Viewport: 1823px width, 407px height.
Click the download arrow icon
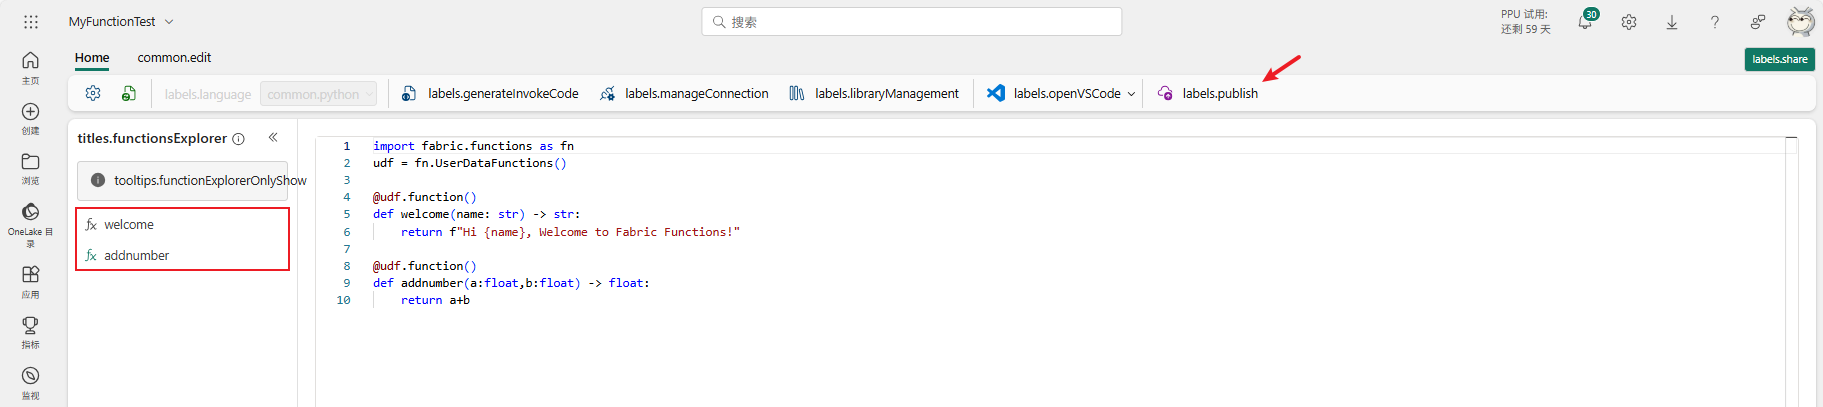(x=1672, y=22)
